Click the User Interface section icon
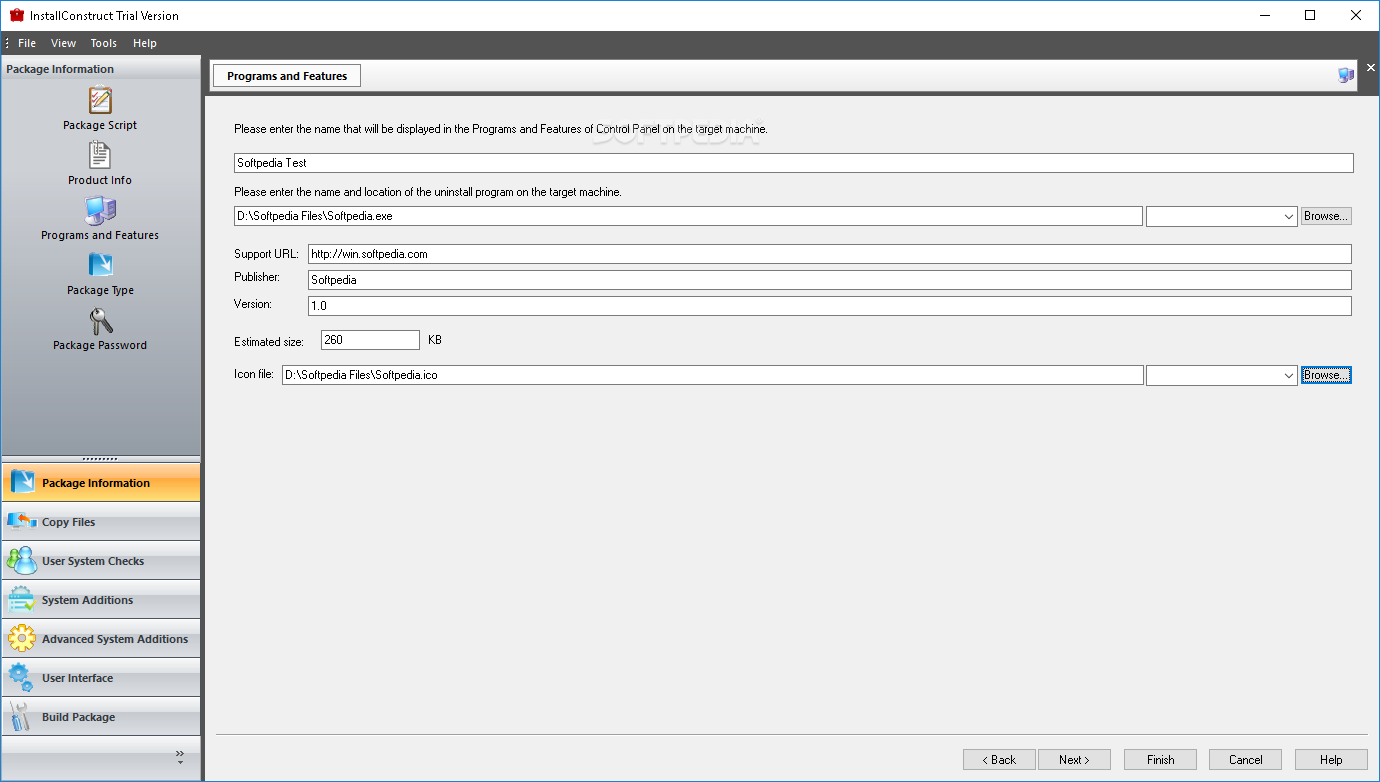Viewport: 1380px width, 782px height. pyautogui.click(x=22, y=678)
